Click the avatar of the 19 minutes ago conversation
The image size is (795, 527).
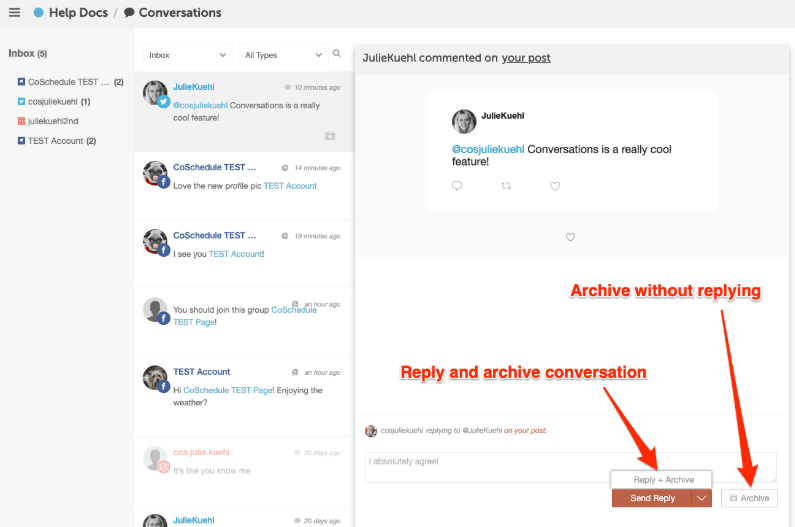(155, 241)
